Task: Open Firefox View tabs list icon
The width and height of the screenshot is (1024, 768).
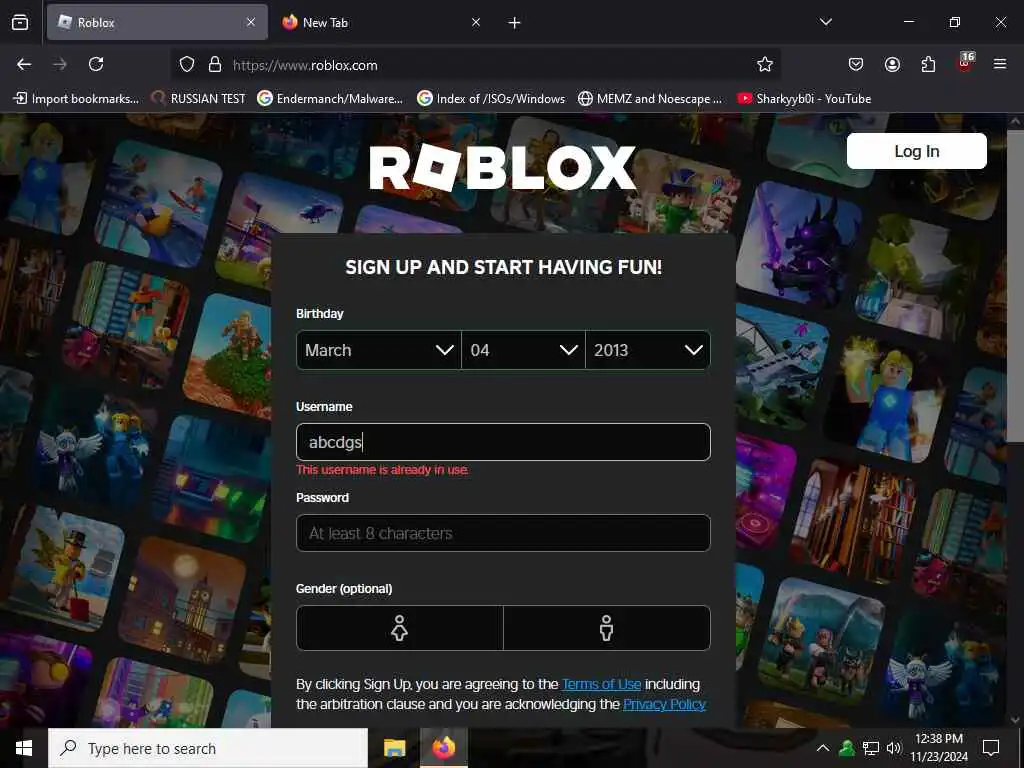Action: point(20,22)
